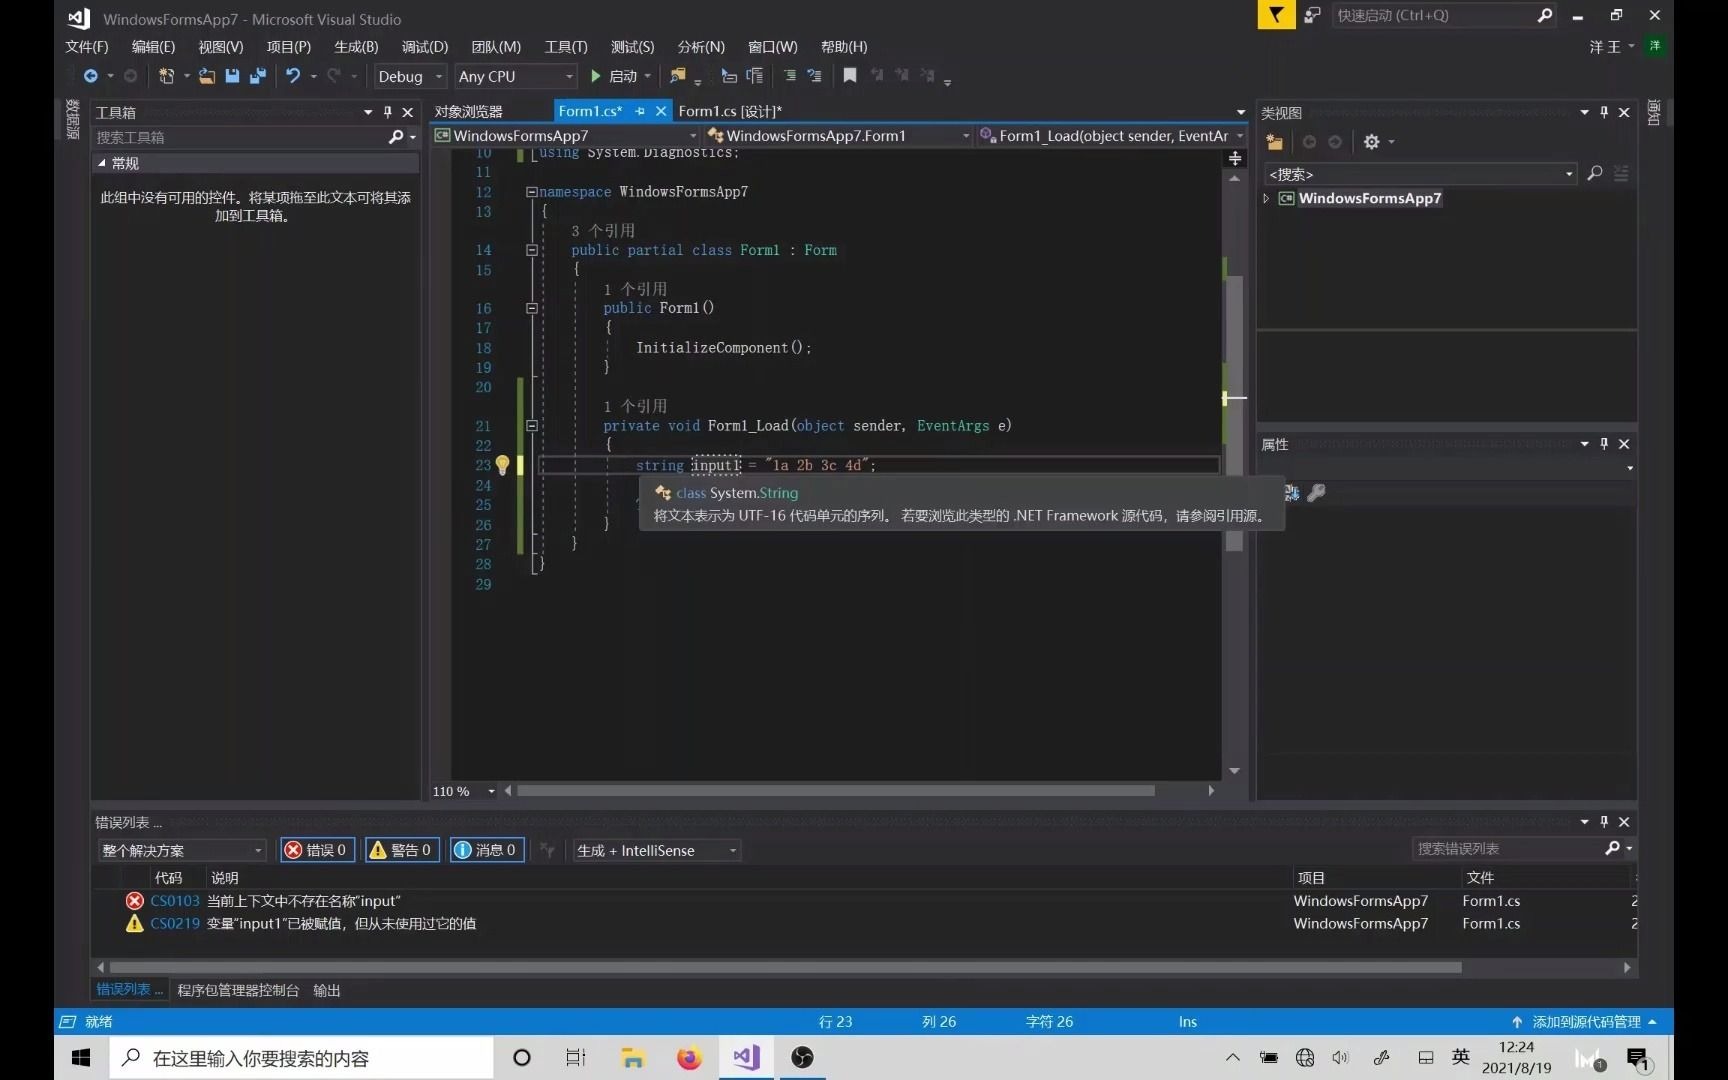Toggle the 消息 0 messages filter
Screen dimensions: 1728x1080
pyautogui.click(x=486, y=850)
